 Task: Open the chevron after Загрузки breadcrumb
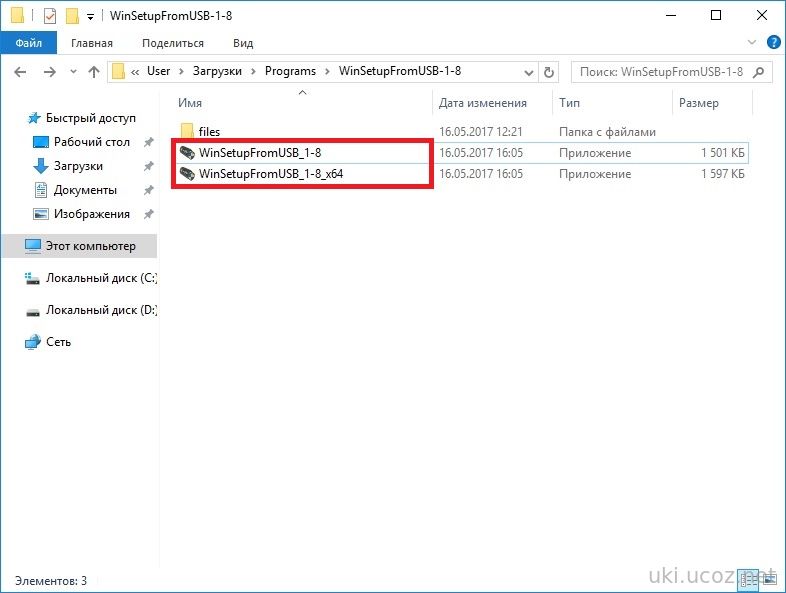click(x=253, y=72)
